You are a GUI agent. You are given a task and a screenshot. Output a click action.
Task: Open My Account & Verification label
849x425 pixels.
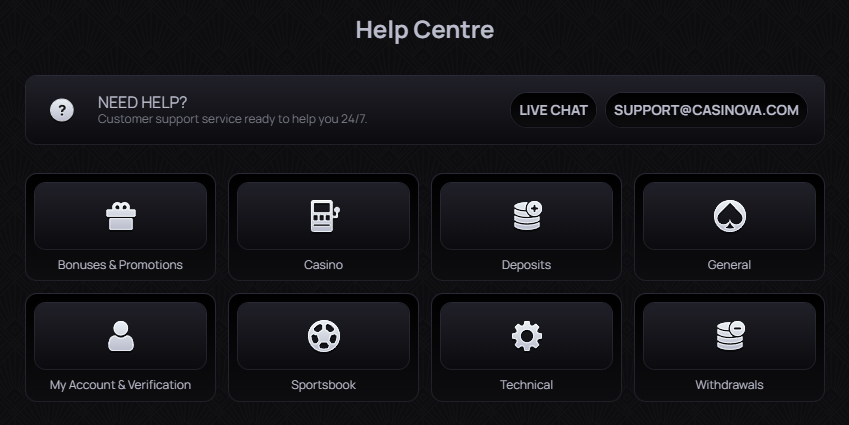tap(120, 385)
